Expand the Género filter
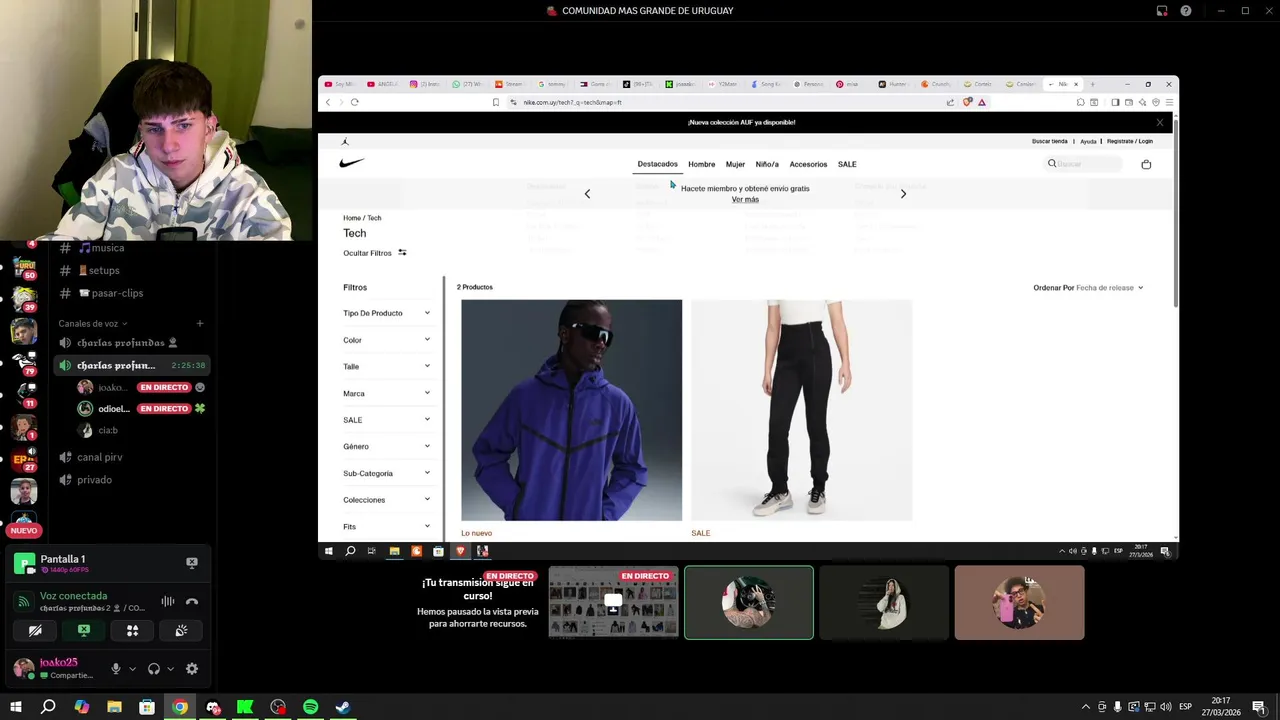 387,446
